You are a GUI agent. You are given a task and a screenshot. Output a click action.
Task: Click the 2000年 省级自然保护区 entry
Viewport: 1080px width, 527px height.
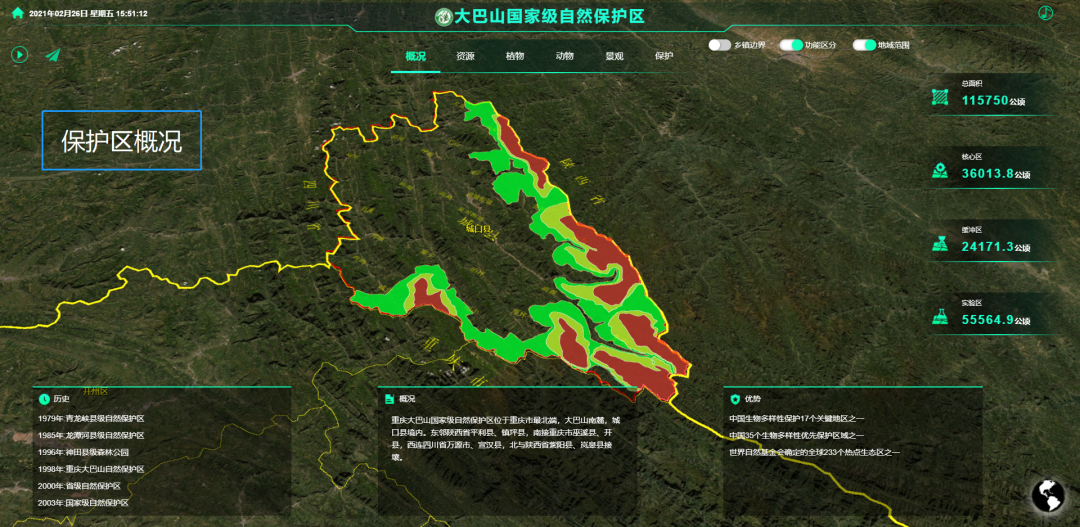click(x=79, y=486)
